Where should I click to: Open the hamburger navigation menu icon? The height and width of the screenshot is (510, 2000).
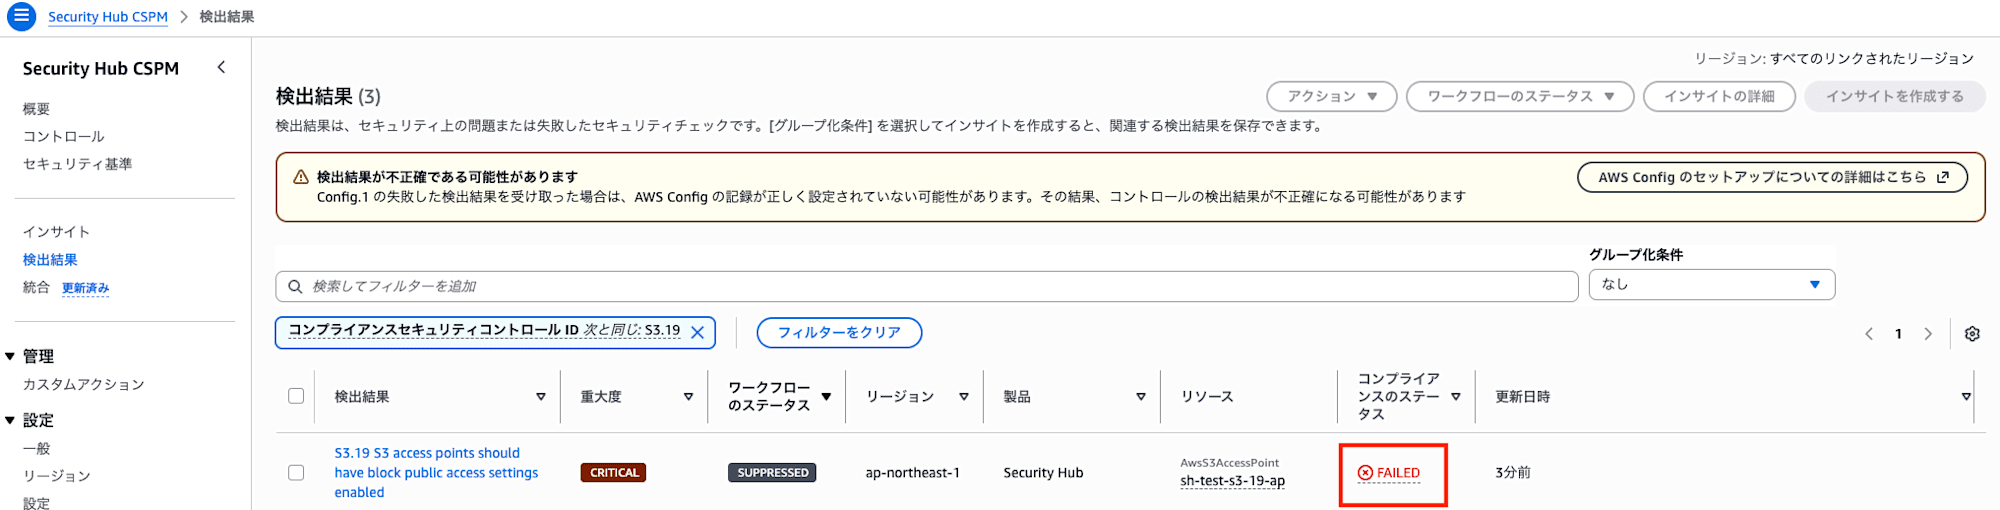[21, 16]
